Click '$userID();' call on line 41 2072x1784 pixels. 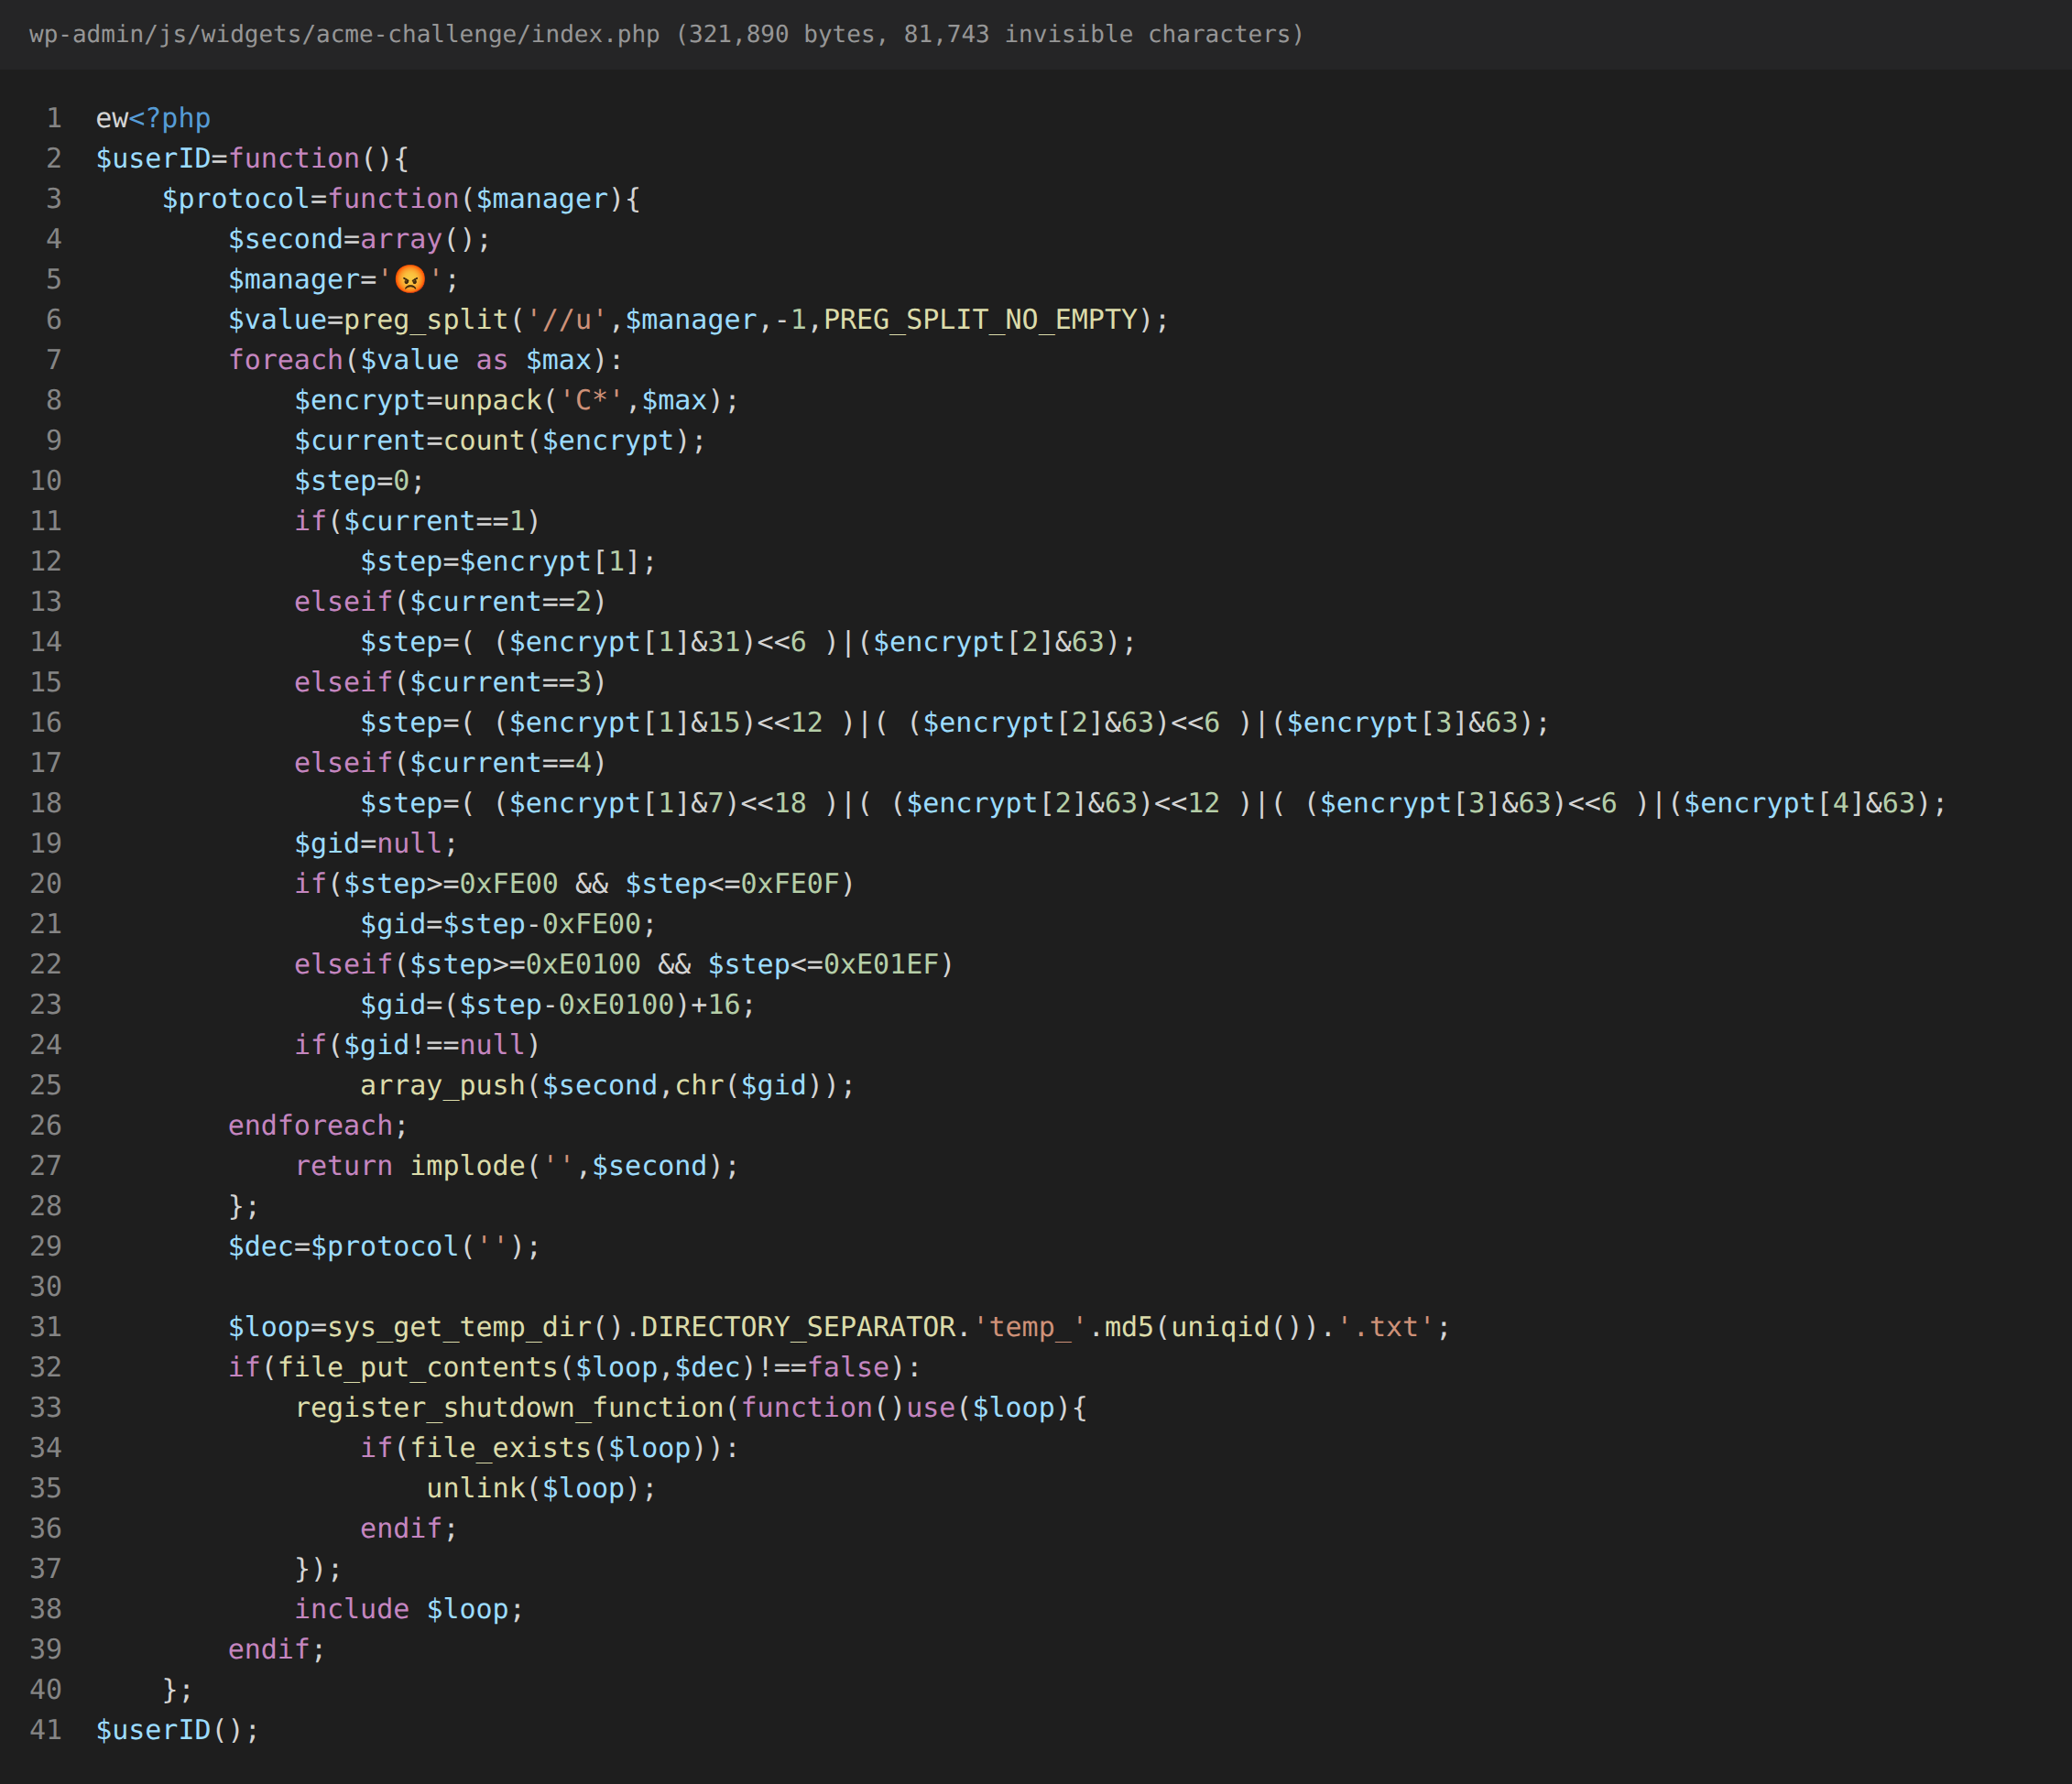178,1731
